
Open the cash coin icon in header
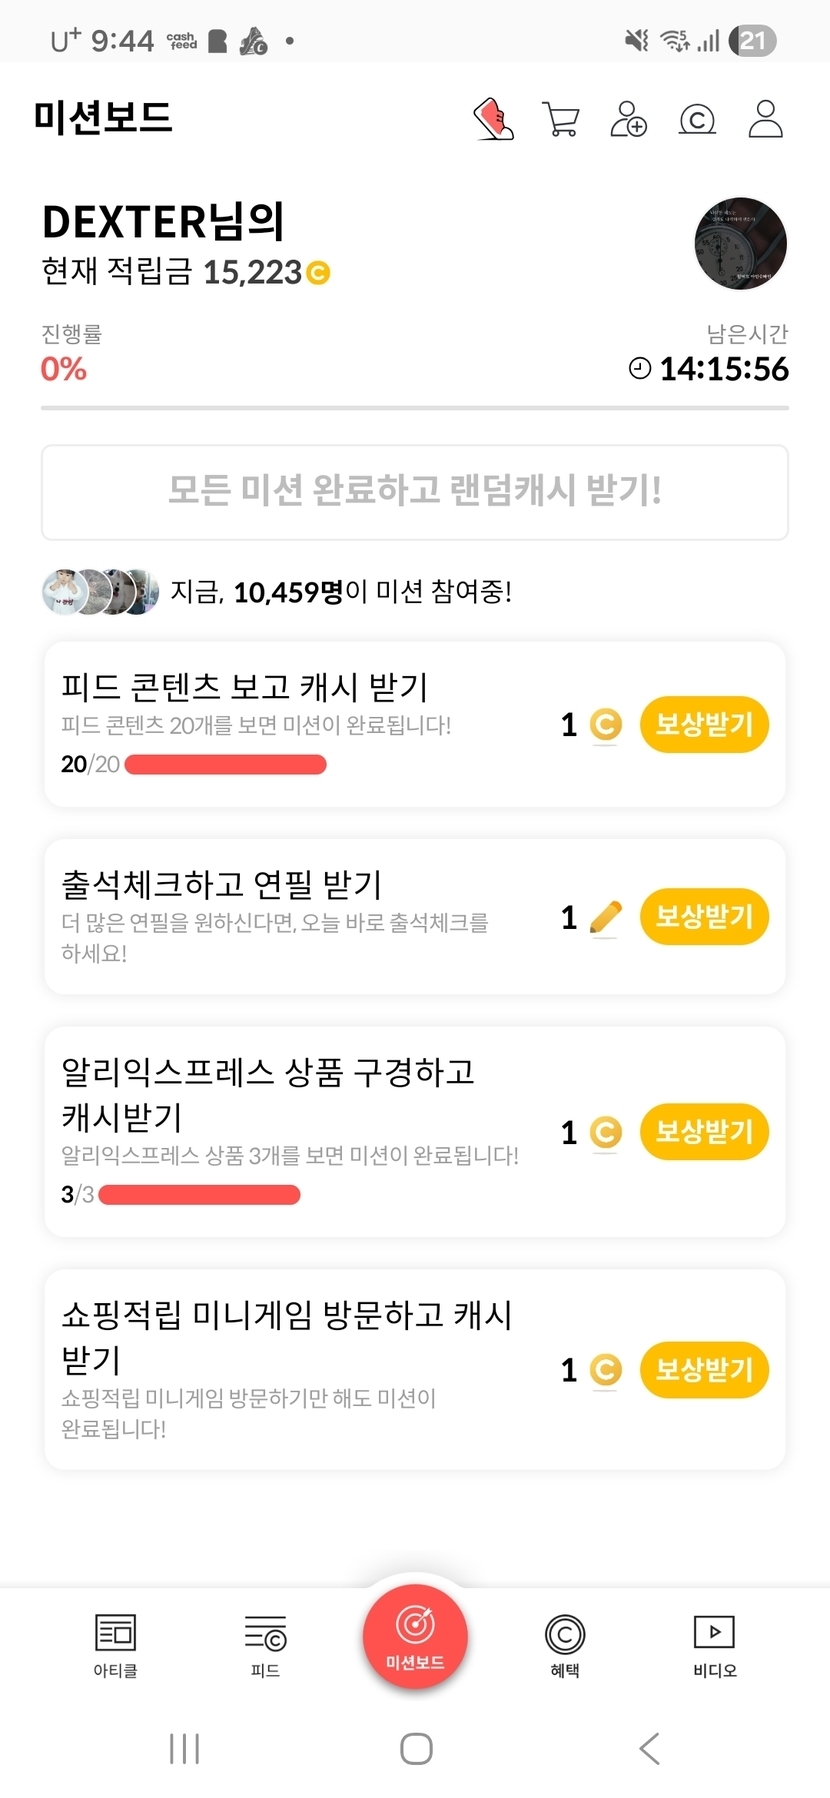click(697, 120)
